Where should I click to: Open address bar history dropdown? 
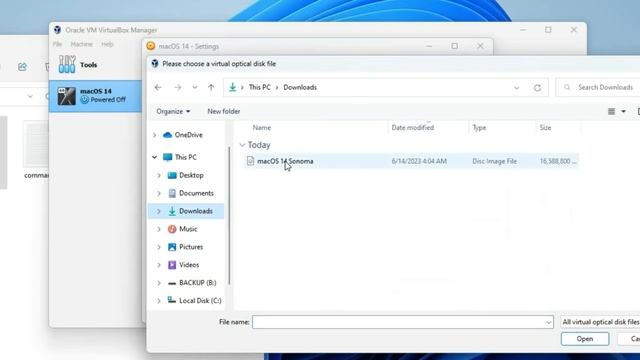[x=517, y=87]
